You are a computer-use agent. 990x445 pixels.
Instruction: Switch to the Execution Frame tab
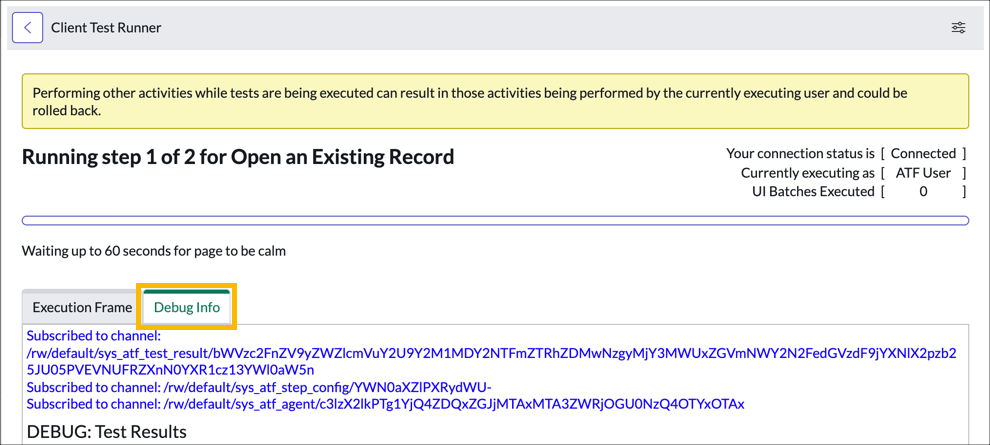(x=82, y=308)
